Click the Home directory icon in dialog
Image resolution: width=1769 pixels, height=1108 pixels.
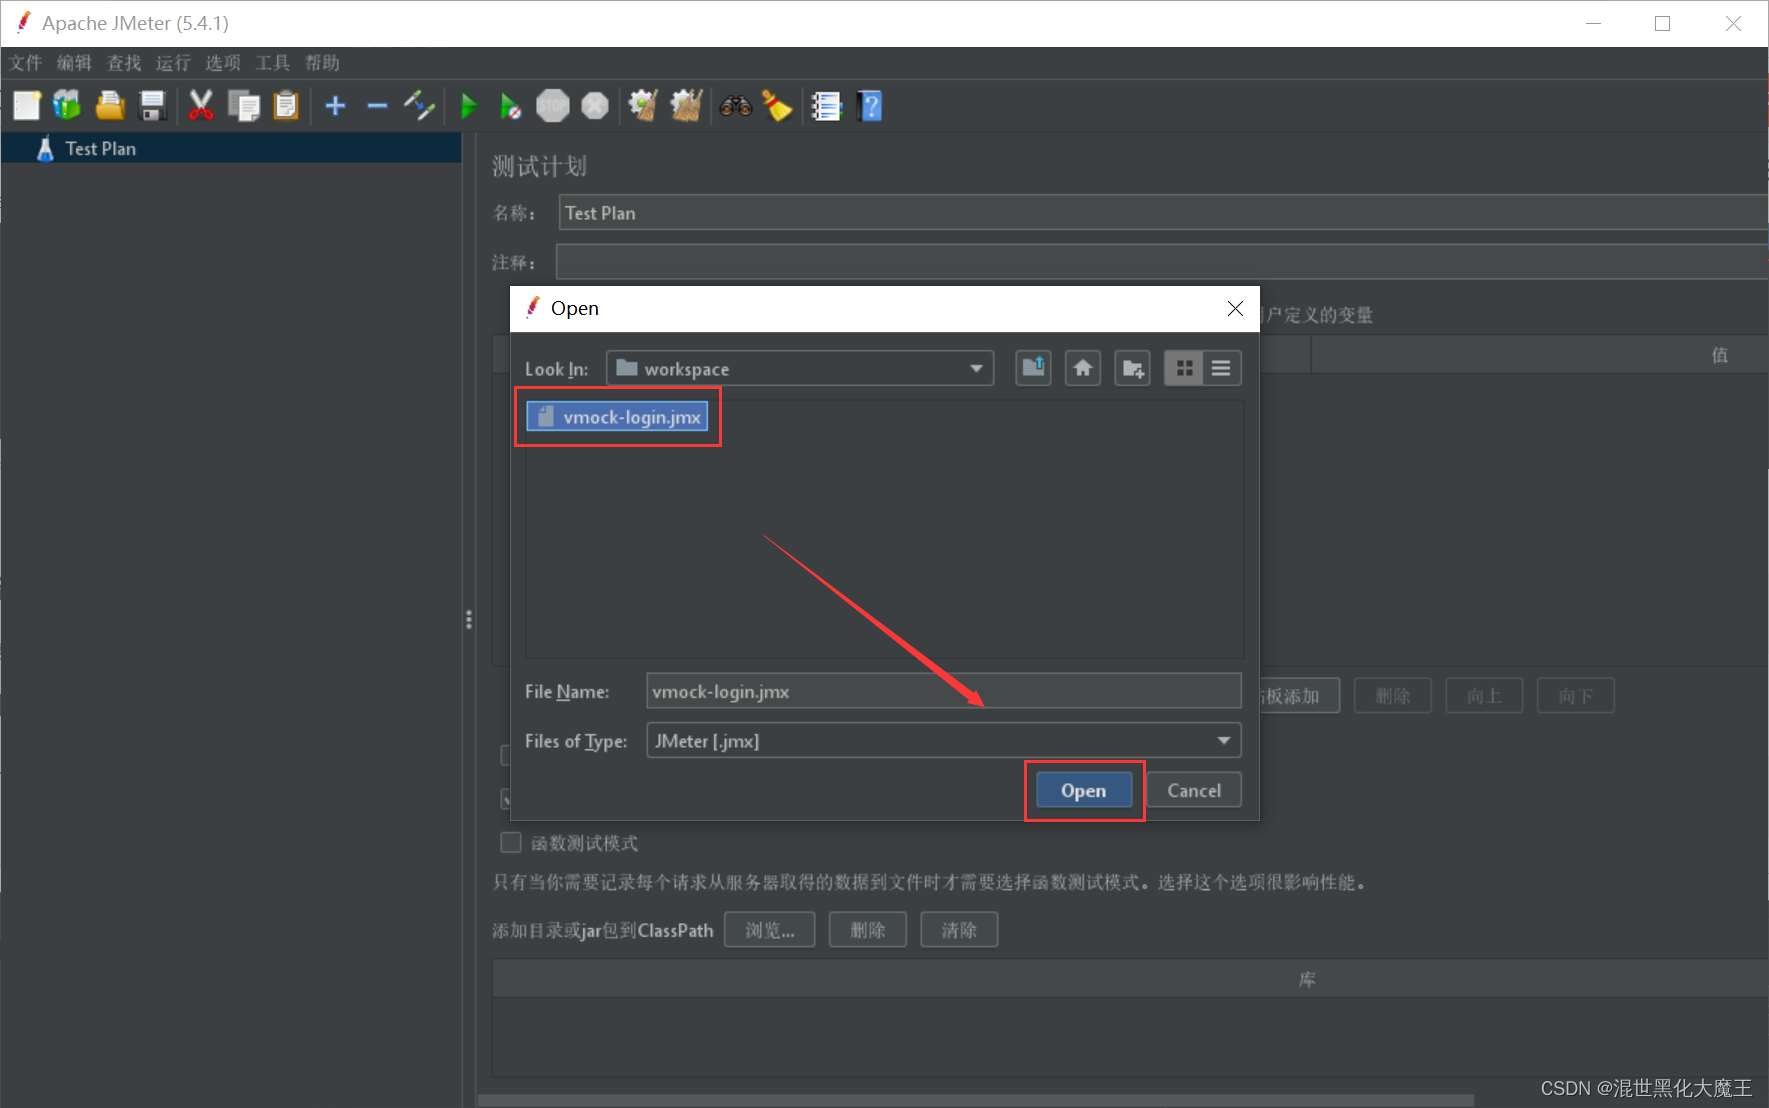(x=1083, y=368)
